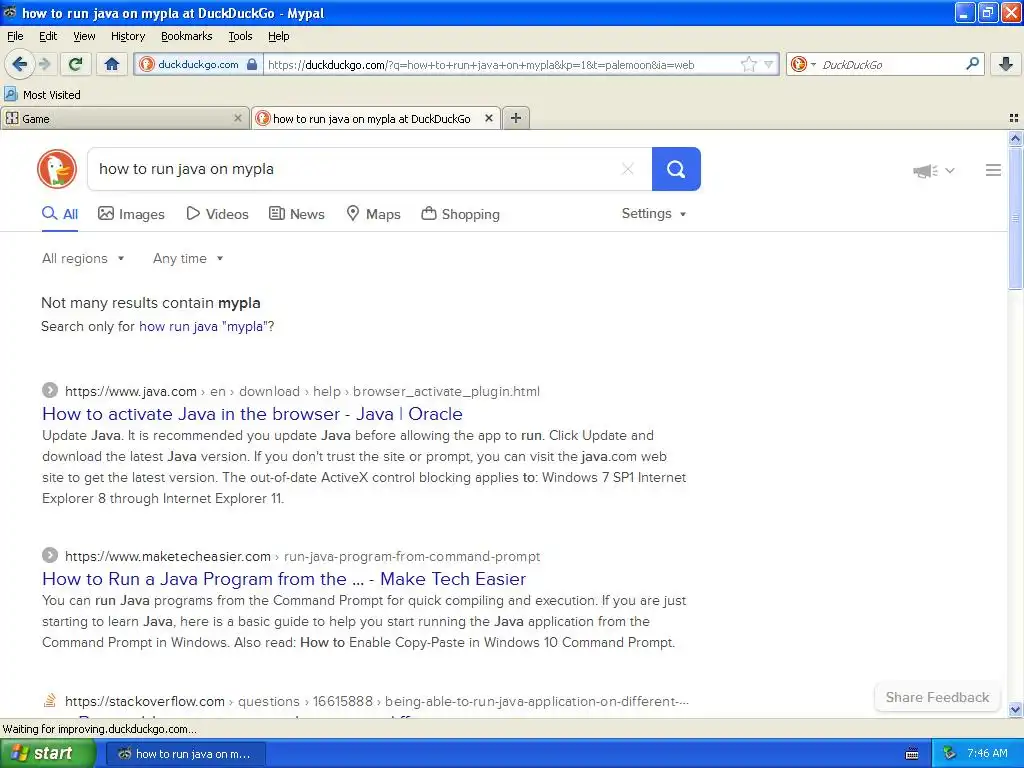Switch to Videos results

point(217,214)
